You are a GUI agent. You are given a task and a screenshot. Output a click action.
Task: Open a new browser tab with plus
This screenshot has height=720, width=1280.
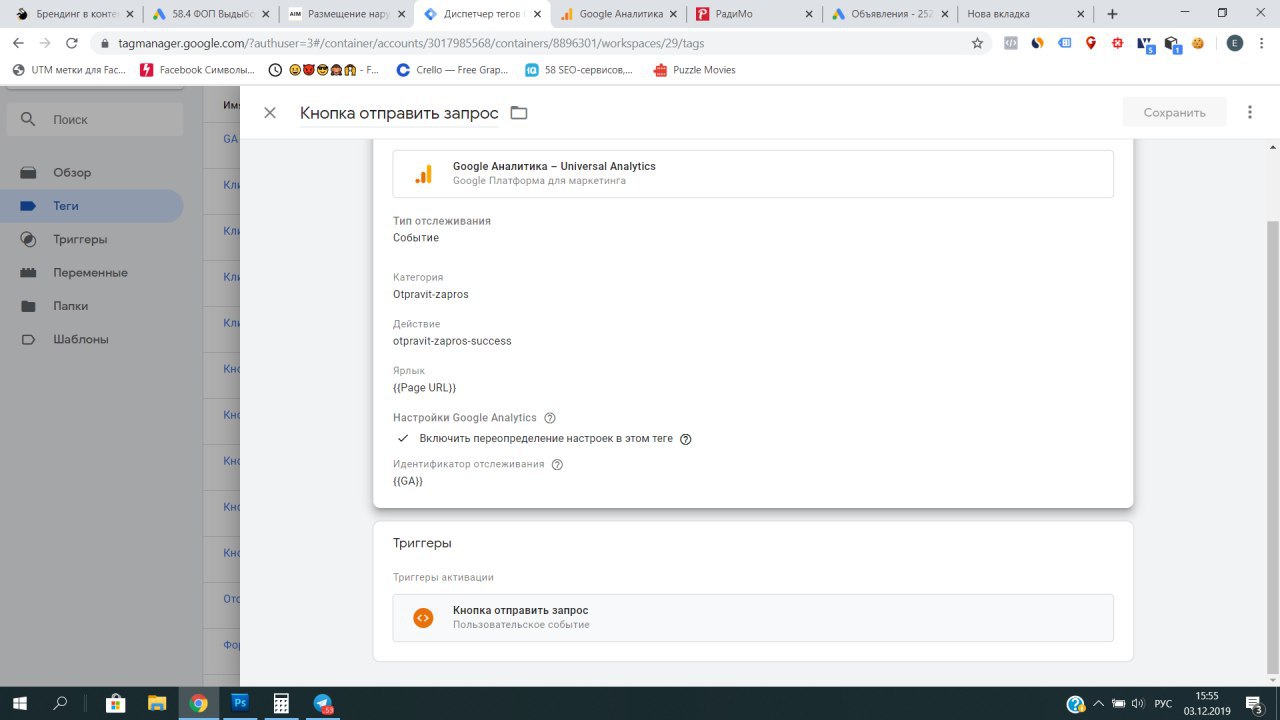pos(1113,14)
